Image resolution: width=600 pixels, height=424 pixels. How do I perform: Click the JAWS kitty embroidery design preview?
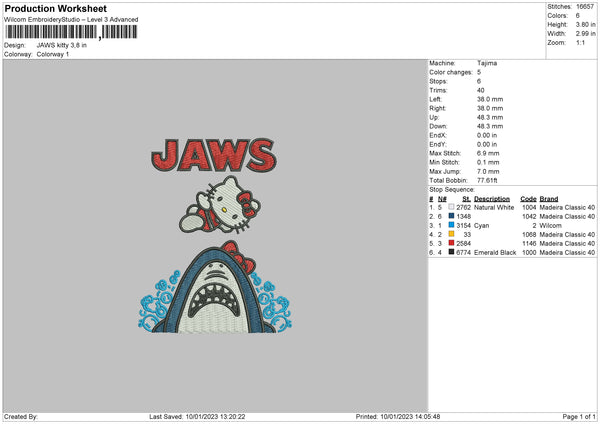[x=214, y=235]
